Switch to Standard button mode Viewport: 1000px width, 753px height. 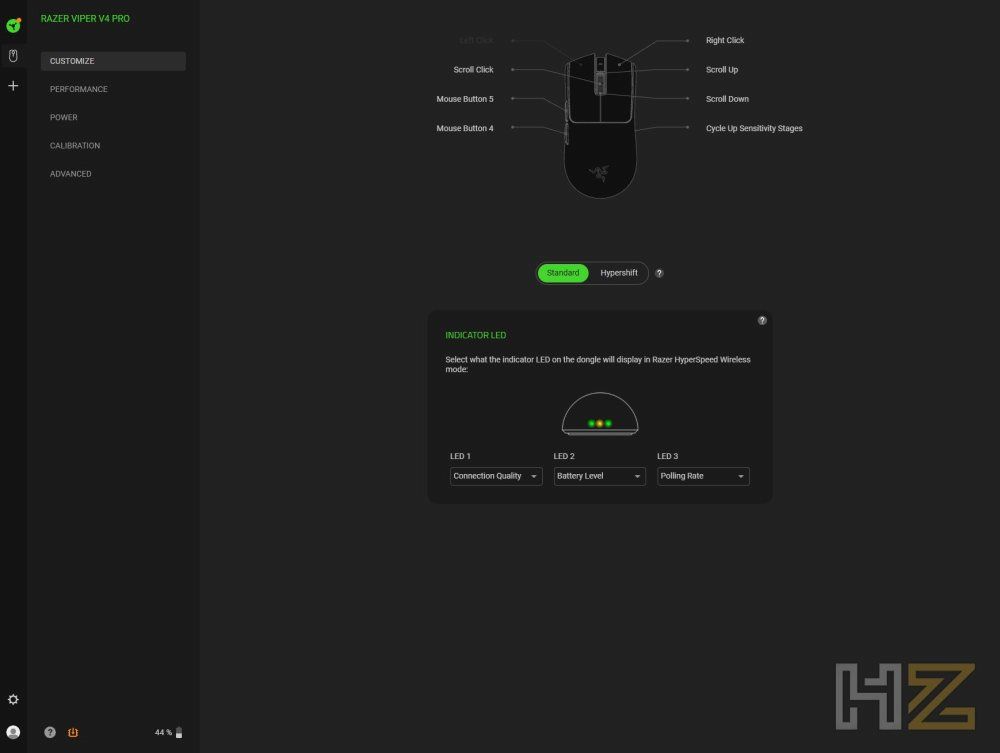562,273
